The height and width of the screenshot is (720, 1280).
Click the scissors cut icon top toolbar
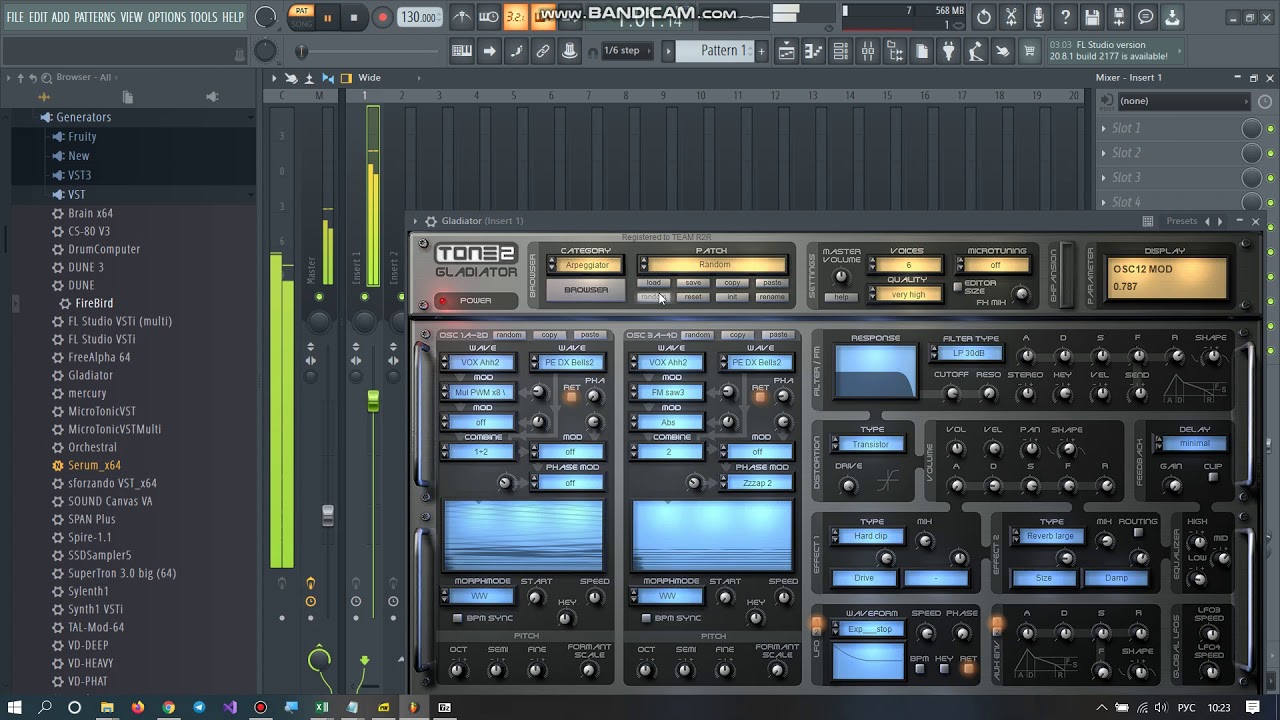(1011, 17)
